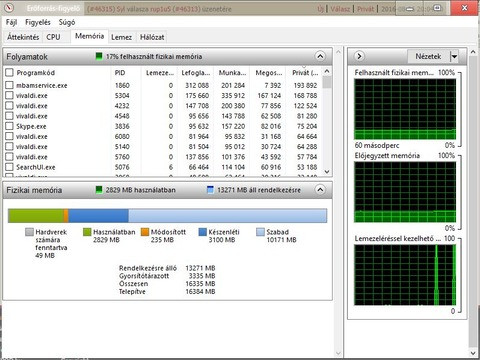Click the orange Módosított legend swatch
This screenshot has width=480, height=360.
pyautogui.click(x=145, y=232)
